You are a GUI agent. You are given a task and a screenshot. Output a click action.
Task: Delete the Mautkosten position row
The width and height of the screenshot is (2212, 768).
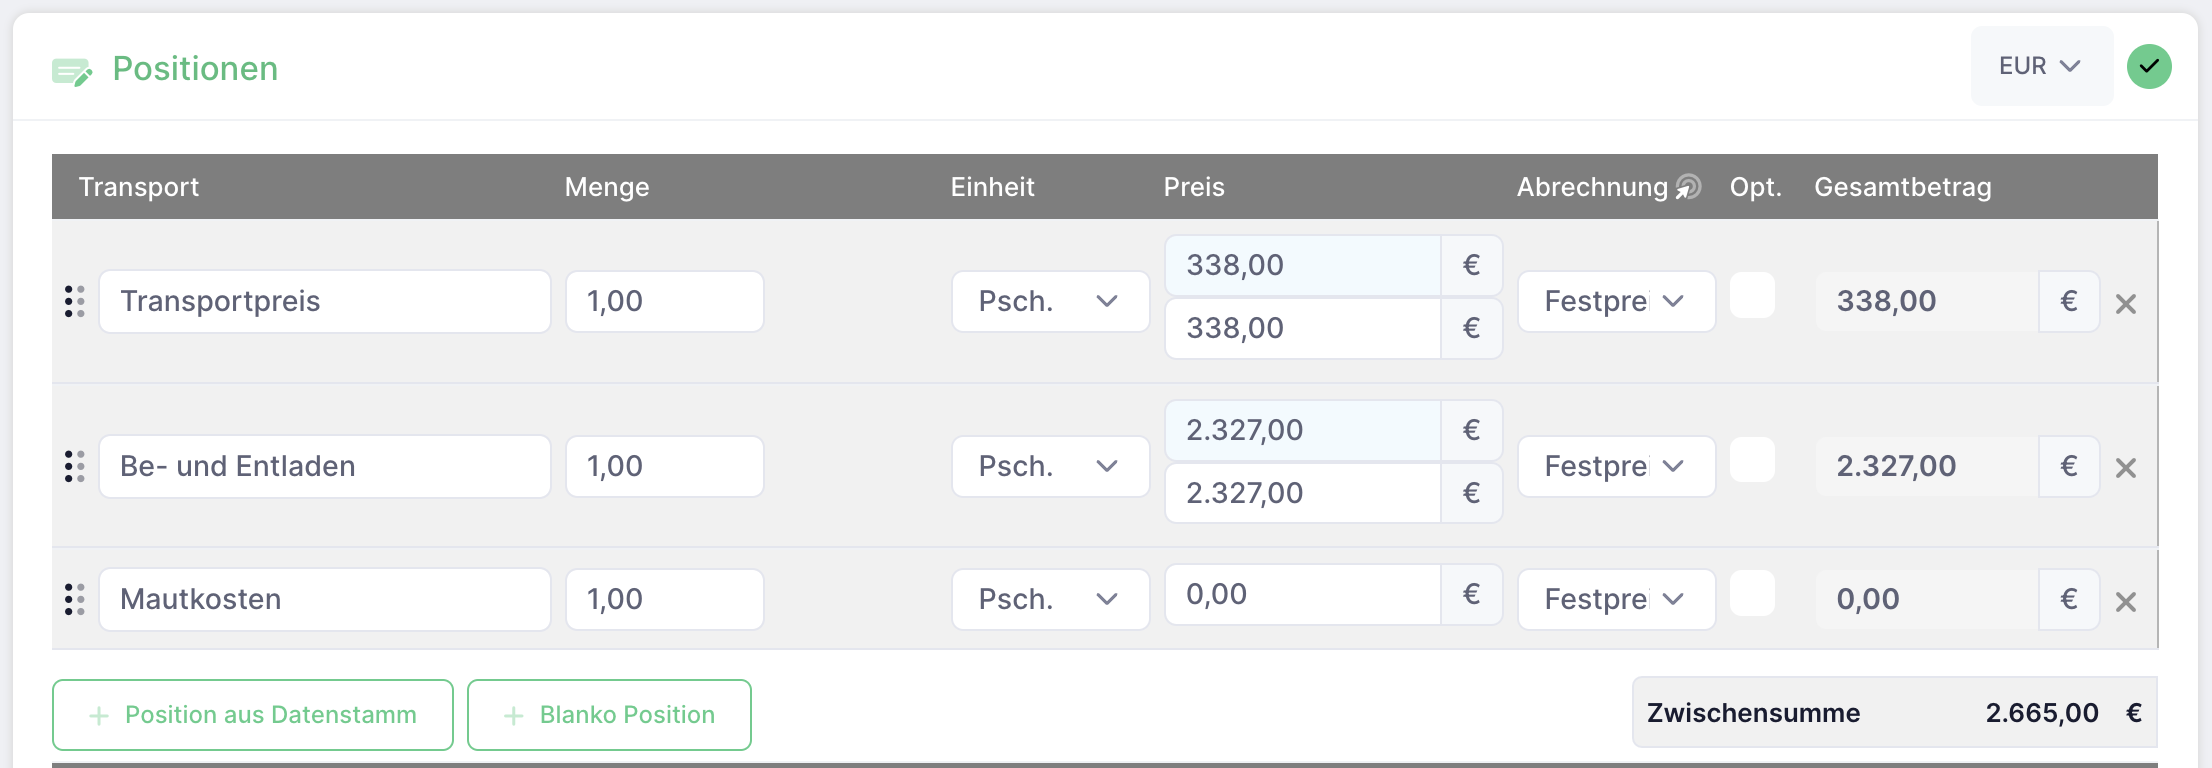(x=2126, y=602)
